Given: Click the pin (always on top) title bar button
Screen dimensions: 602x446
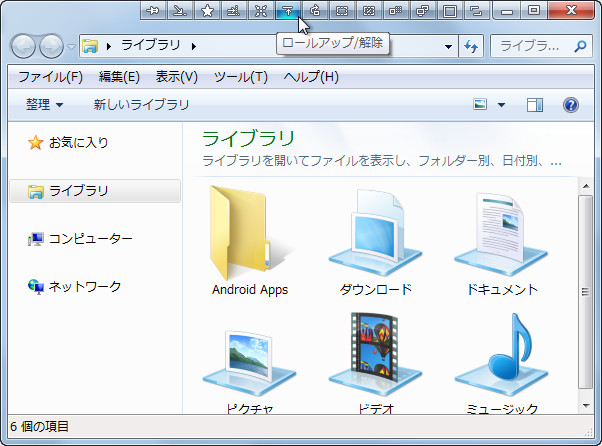Looking at the screenshot, I should point(153,10).
